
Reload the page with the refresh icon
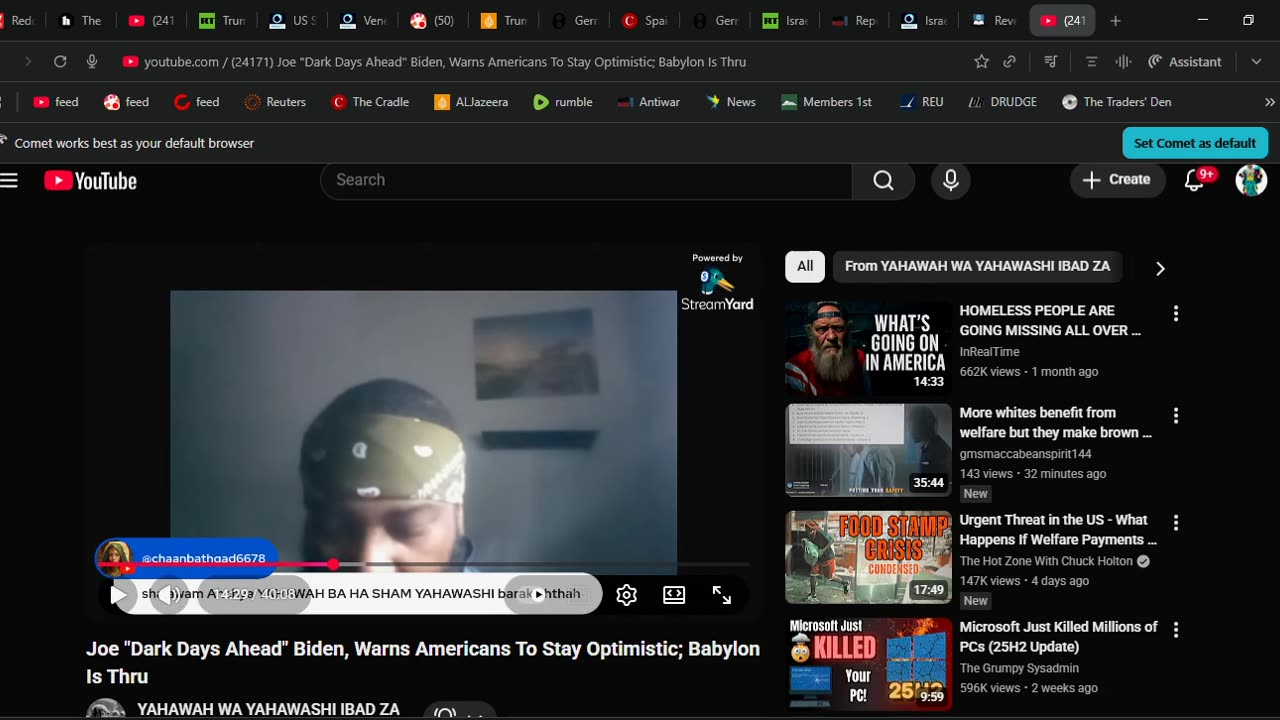click(x=60, y=62)
